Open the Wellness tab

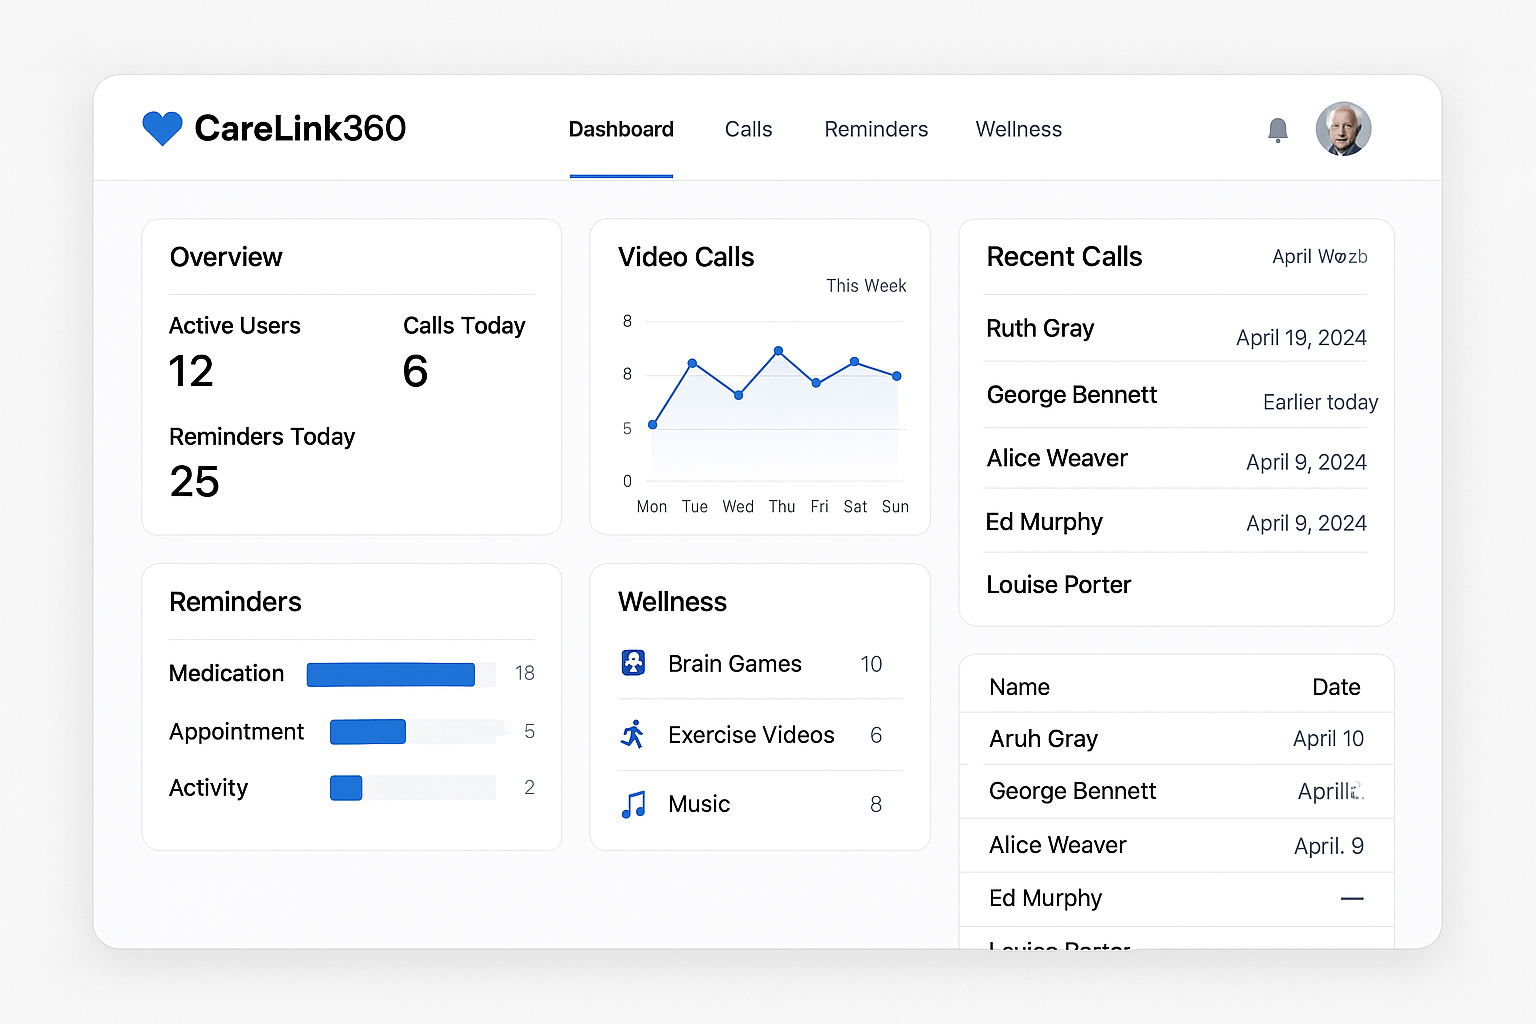click(1018, 130)
